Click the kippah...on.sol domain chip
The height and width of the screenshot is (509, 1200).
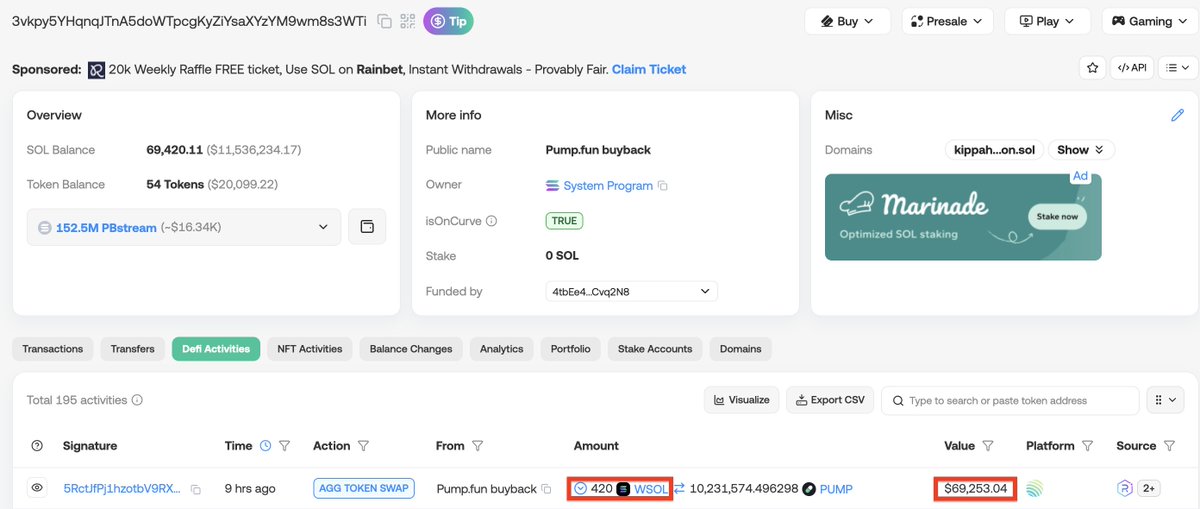tap(995, 150)
